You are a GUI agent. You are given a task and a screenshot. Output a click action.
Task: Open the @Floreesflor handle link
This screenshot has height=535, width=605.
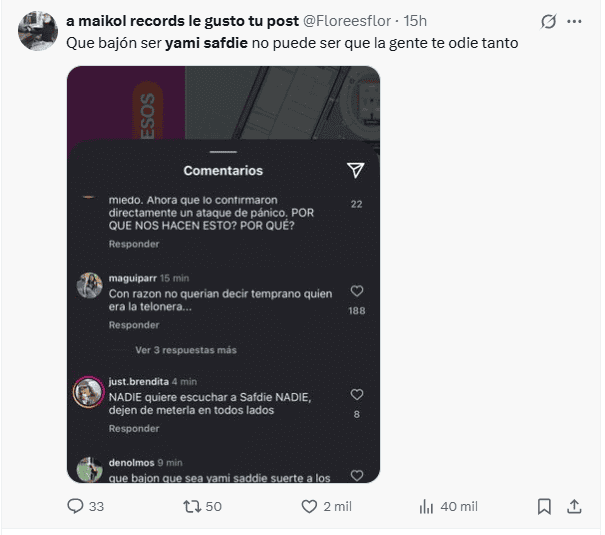click(347, 21)
